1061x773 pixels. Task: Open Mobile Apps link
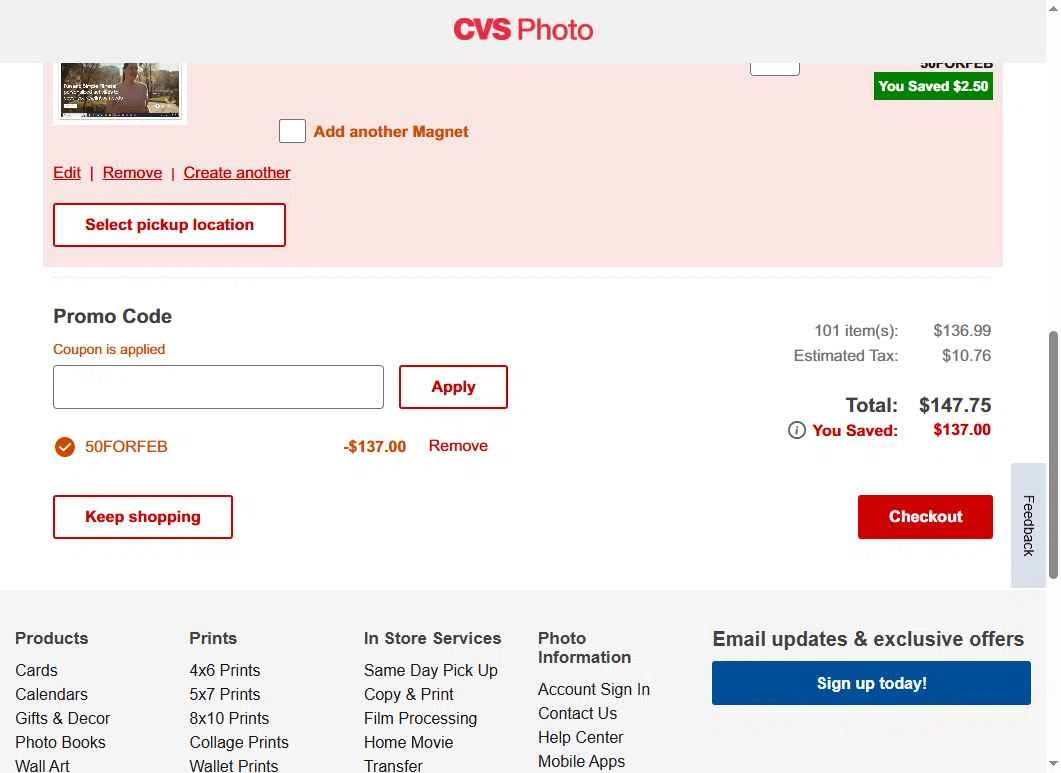(x=581, y=761)
